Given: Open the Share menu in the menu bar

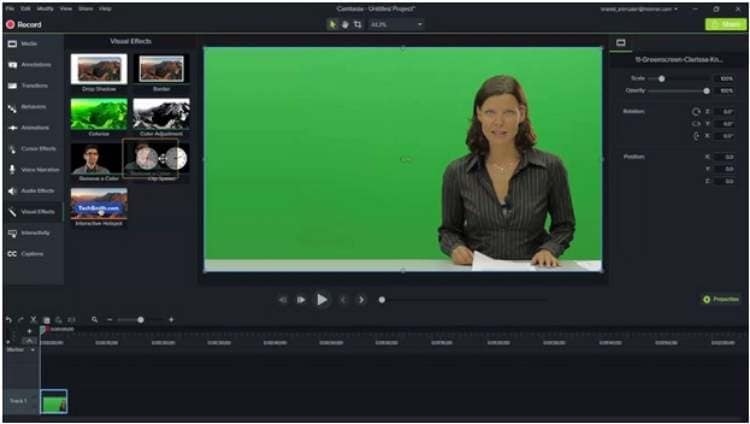Looking at the screenshot, I should 86,9.
